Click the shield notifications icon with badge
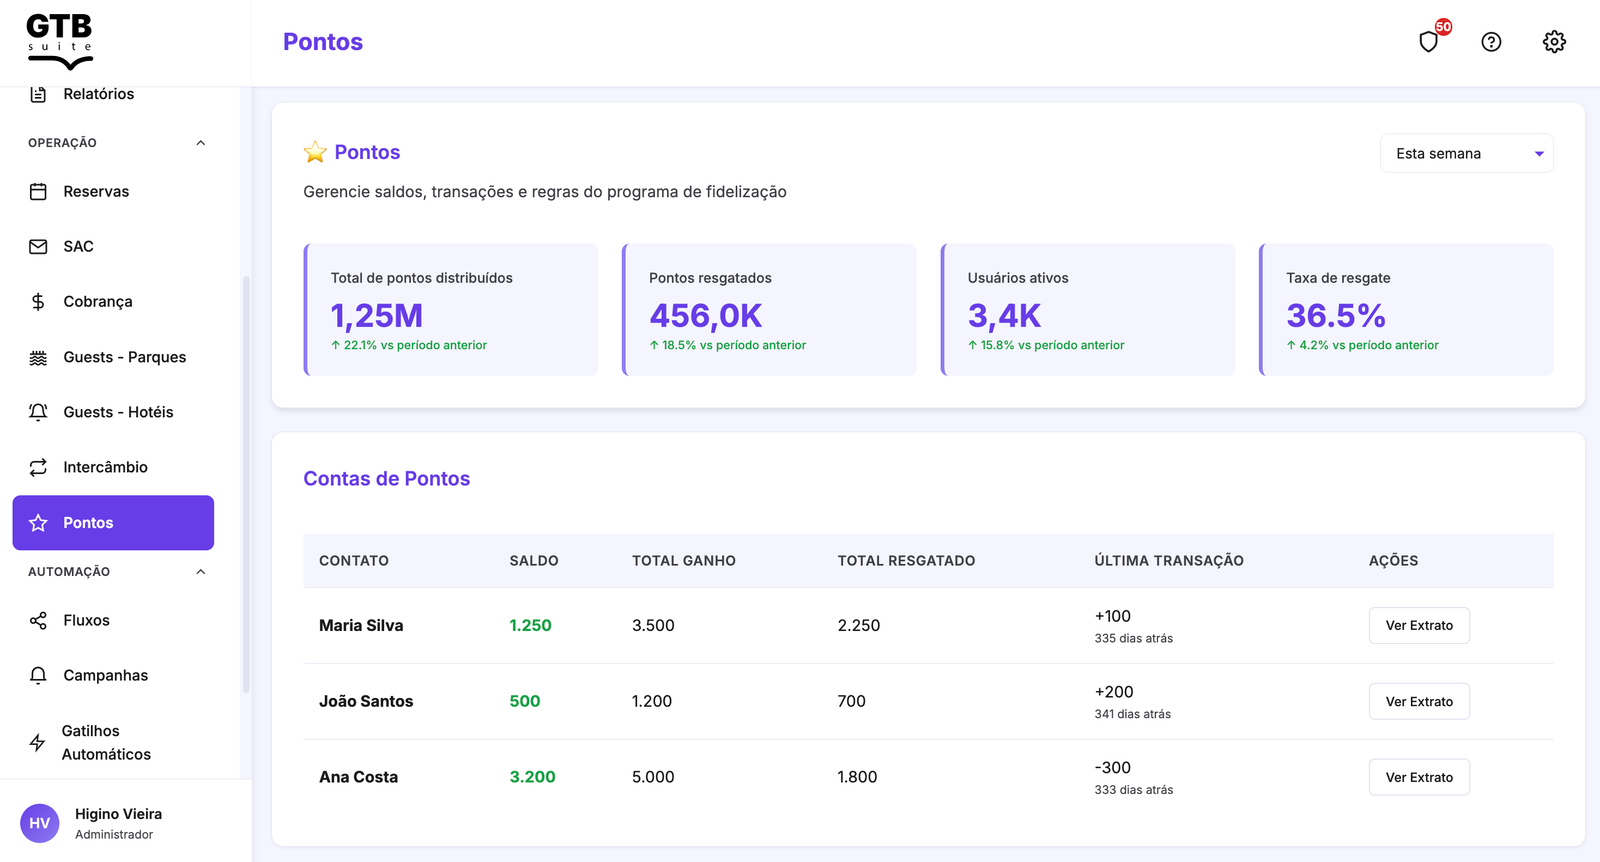The height and width of the screenshot is (862, 1600). point(1429,42)
